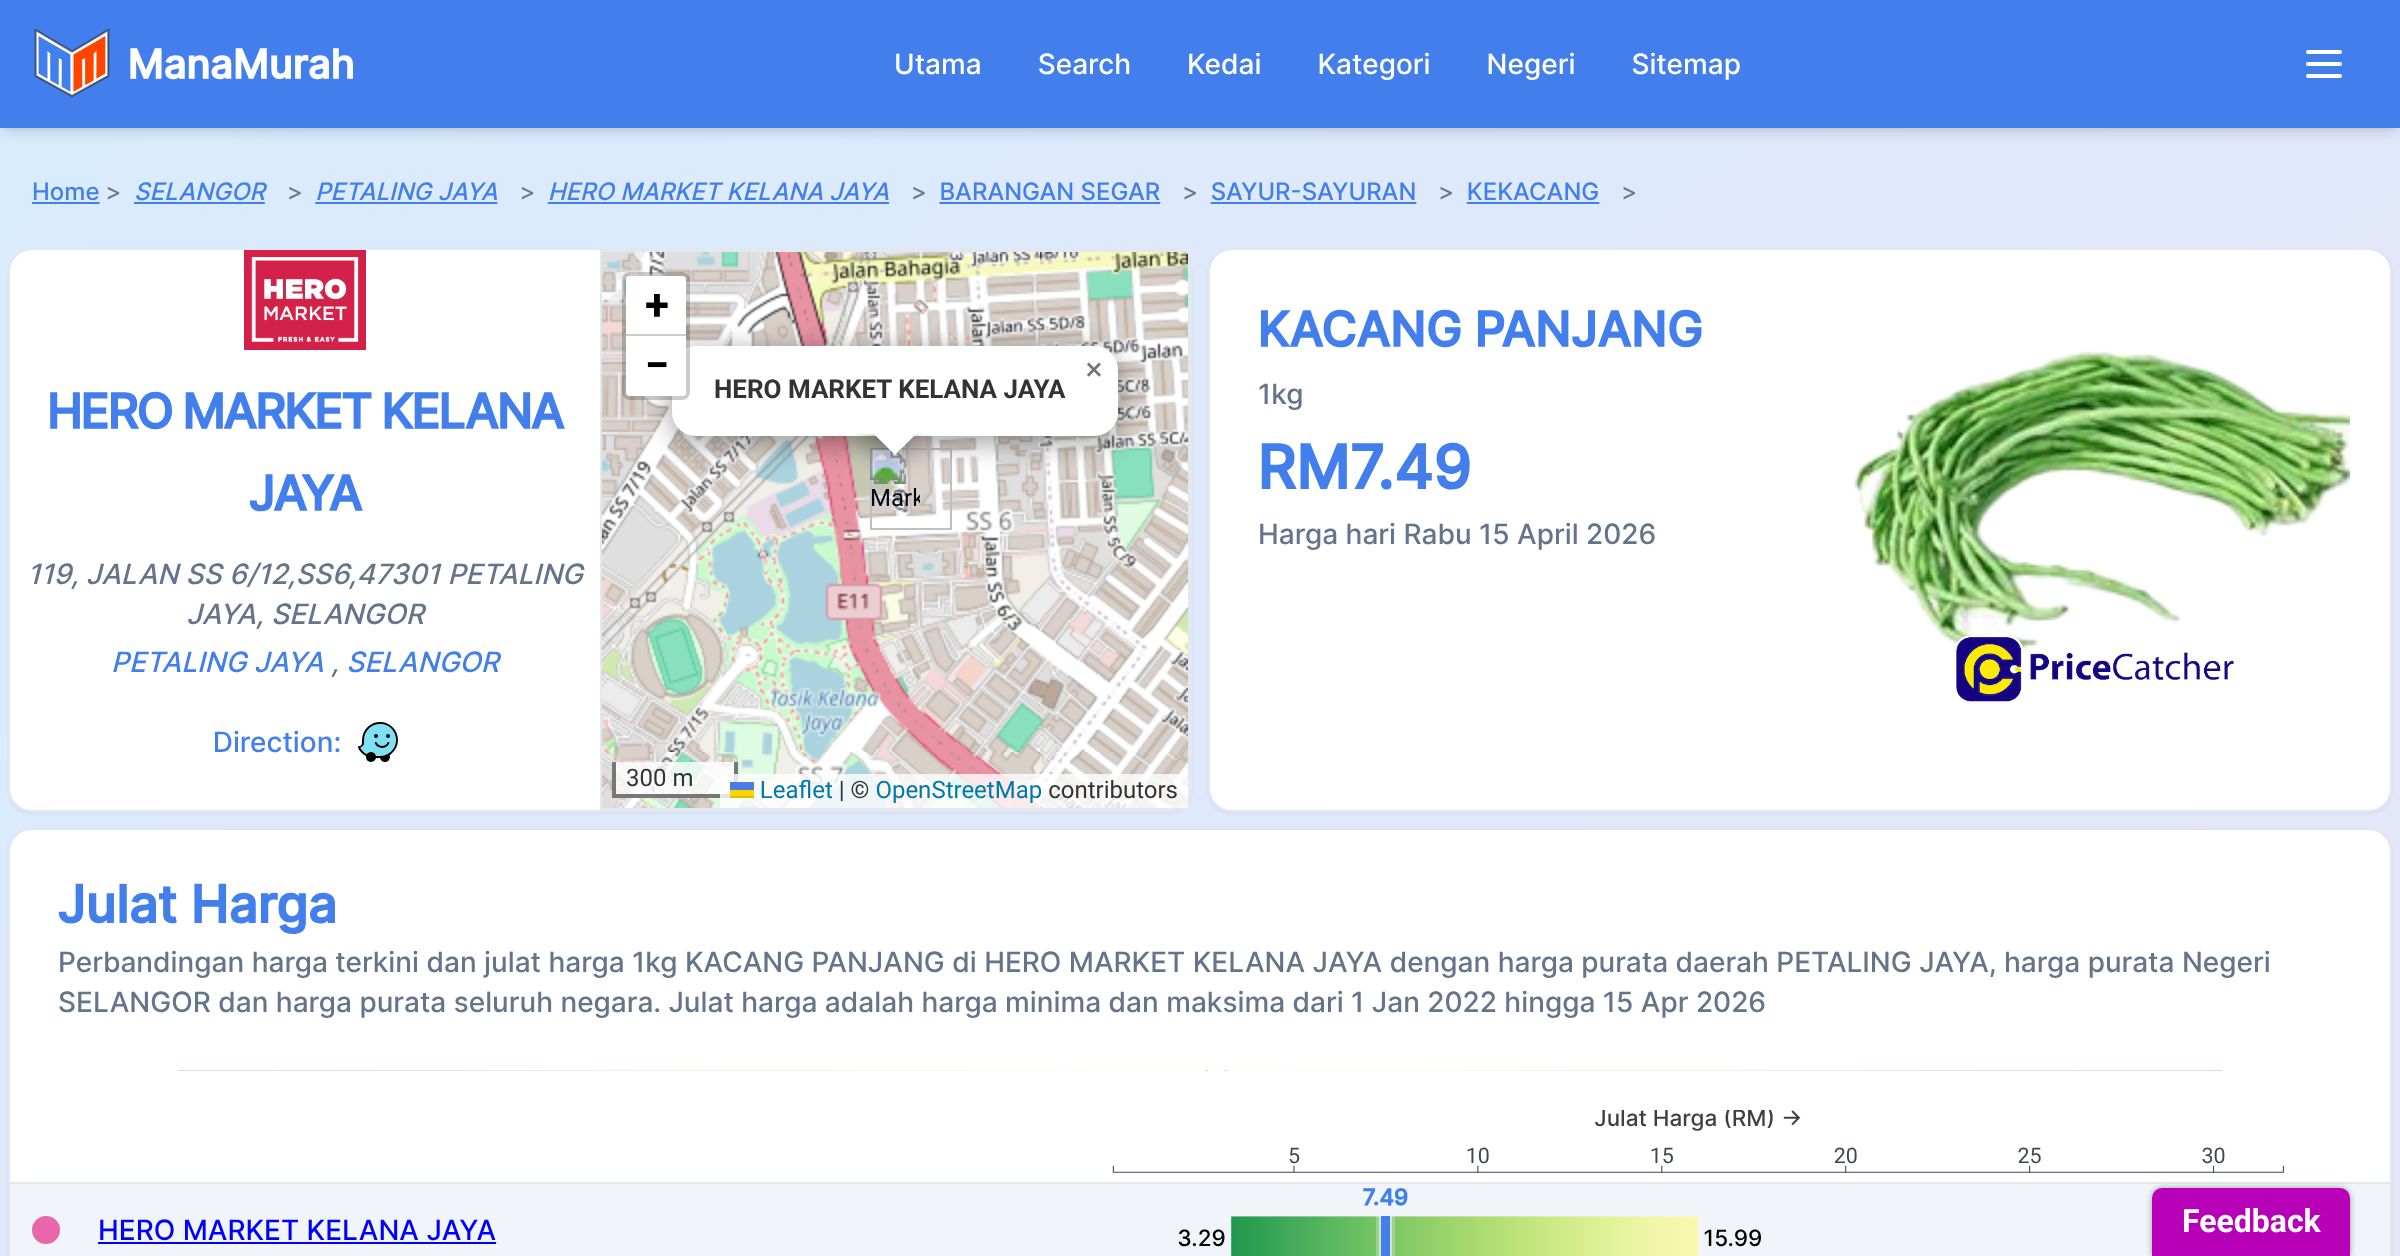
Task: Click the PriceCatcher logo
Action: pyautogui.click(x=2094, y=668)
